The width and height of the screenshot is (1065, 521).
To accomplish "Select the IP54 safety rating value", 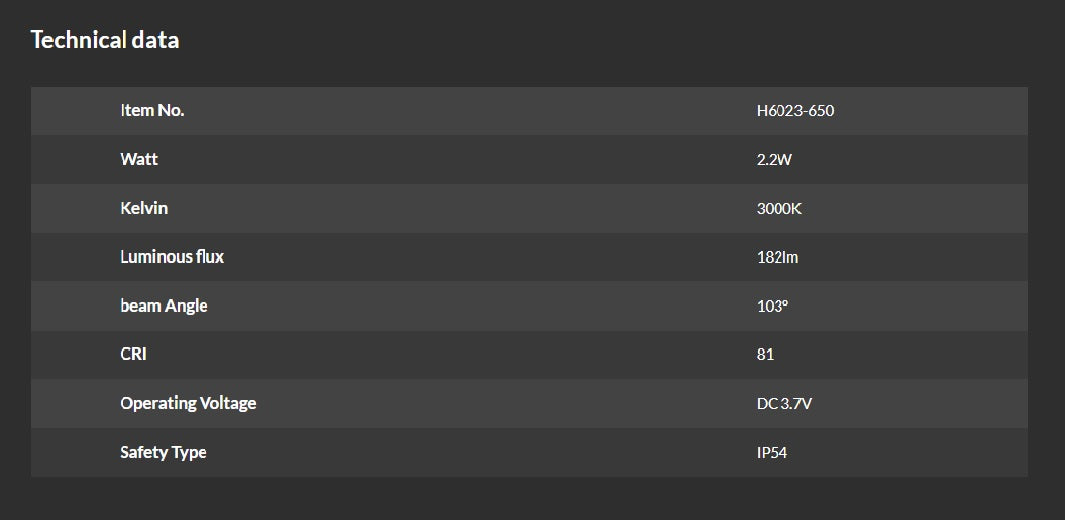I will pos(772,452).
